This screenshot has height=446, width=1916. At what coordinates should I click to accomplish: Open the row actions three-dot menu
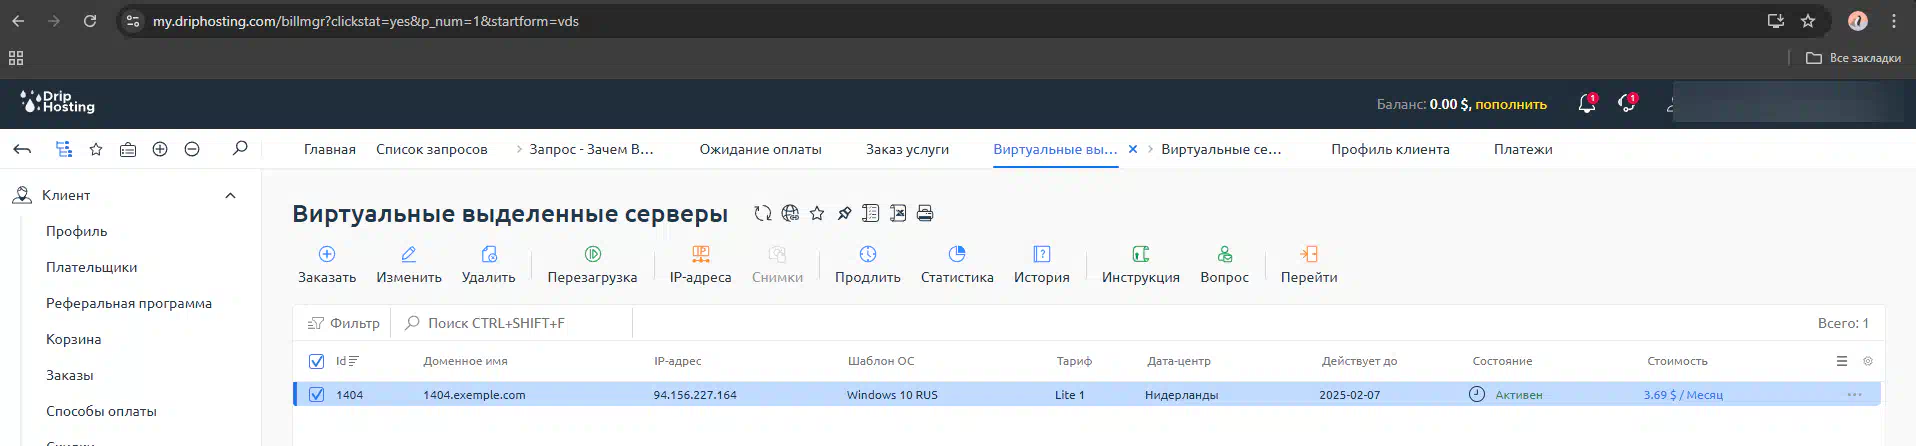1854,395
